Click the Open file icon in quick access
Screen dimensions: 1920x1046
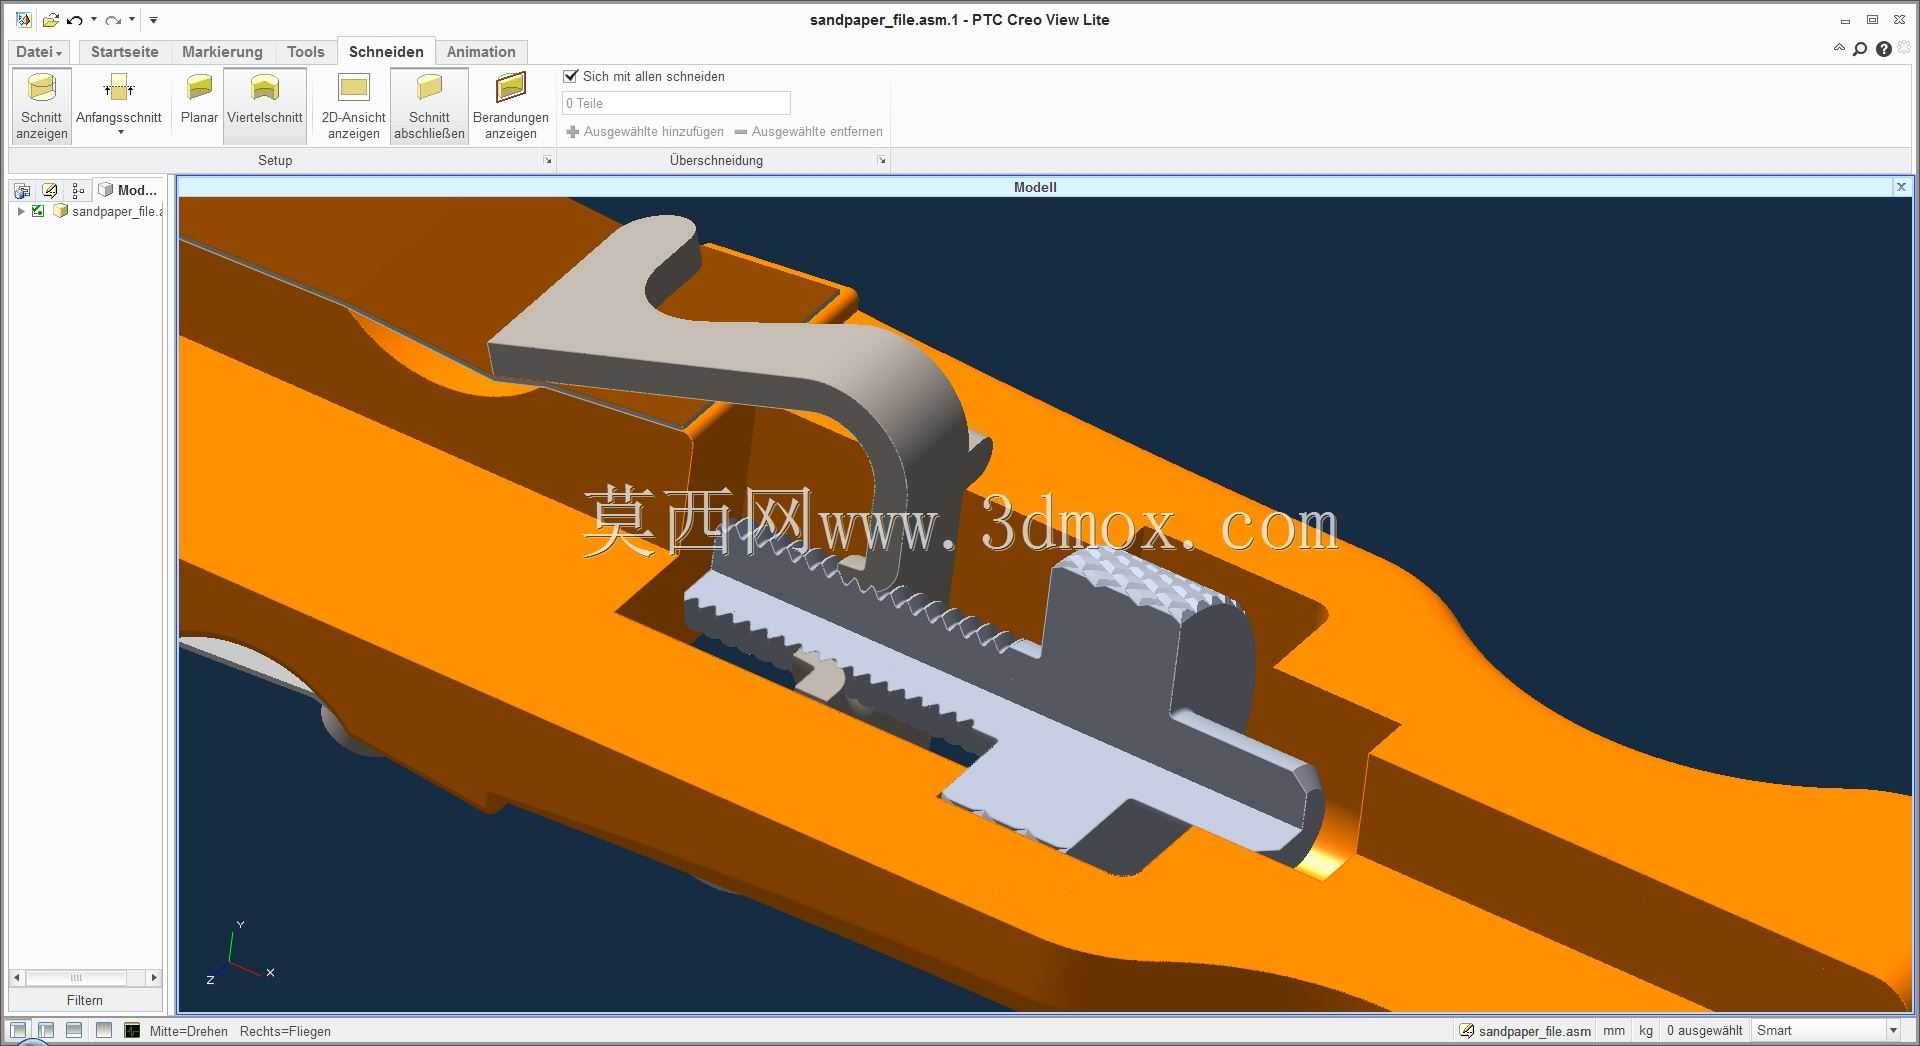pos(50,20)
